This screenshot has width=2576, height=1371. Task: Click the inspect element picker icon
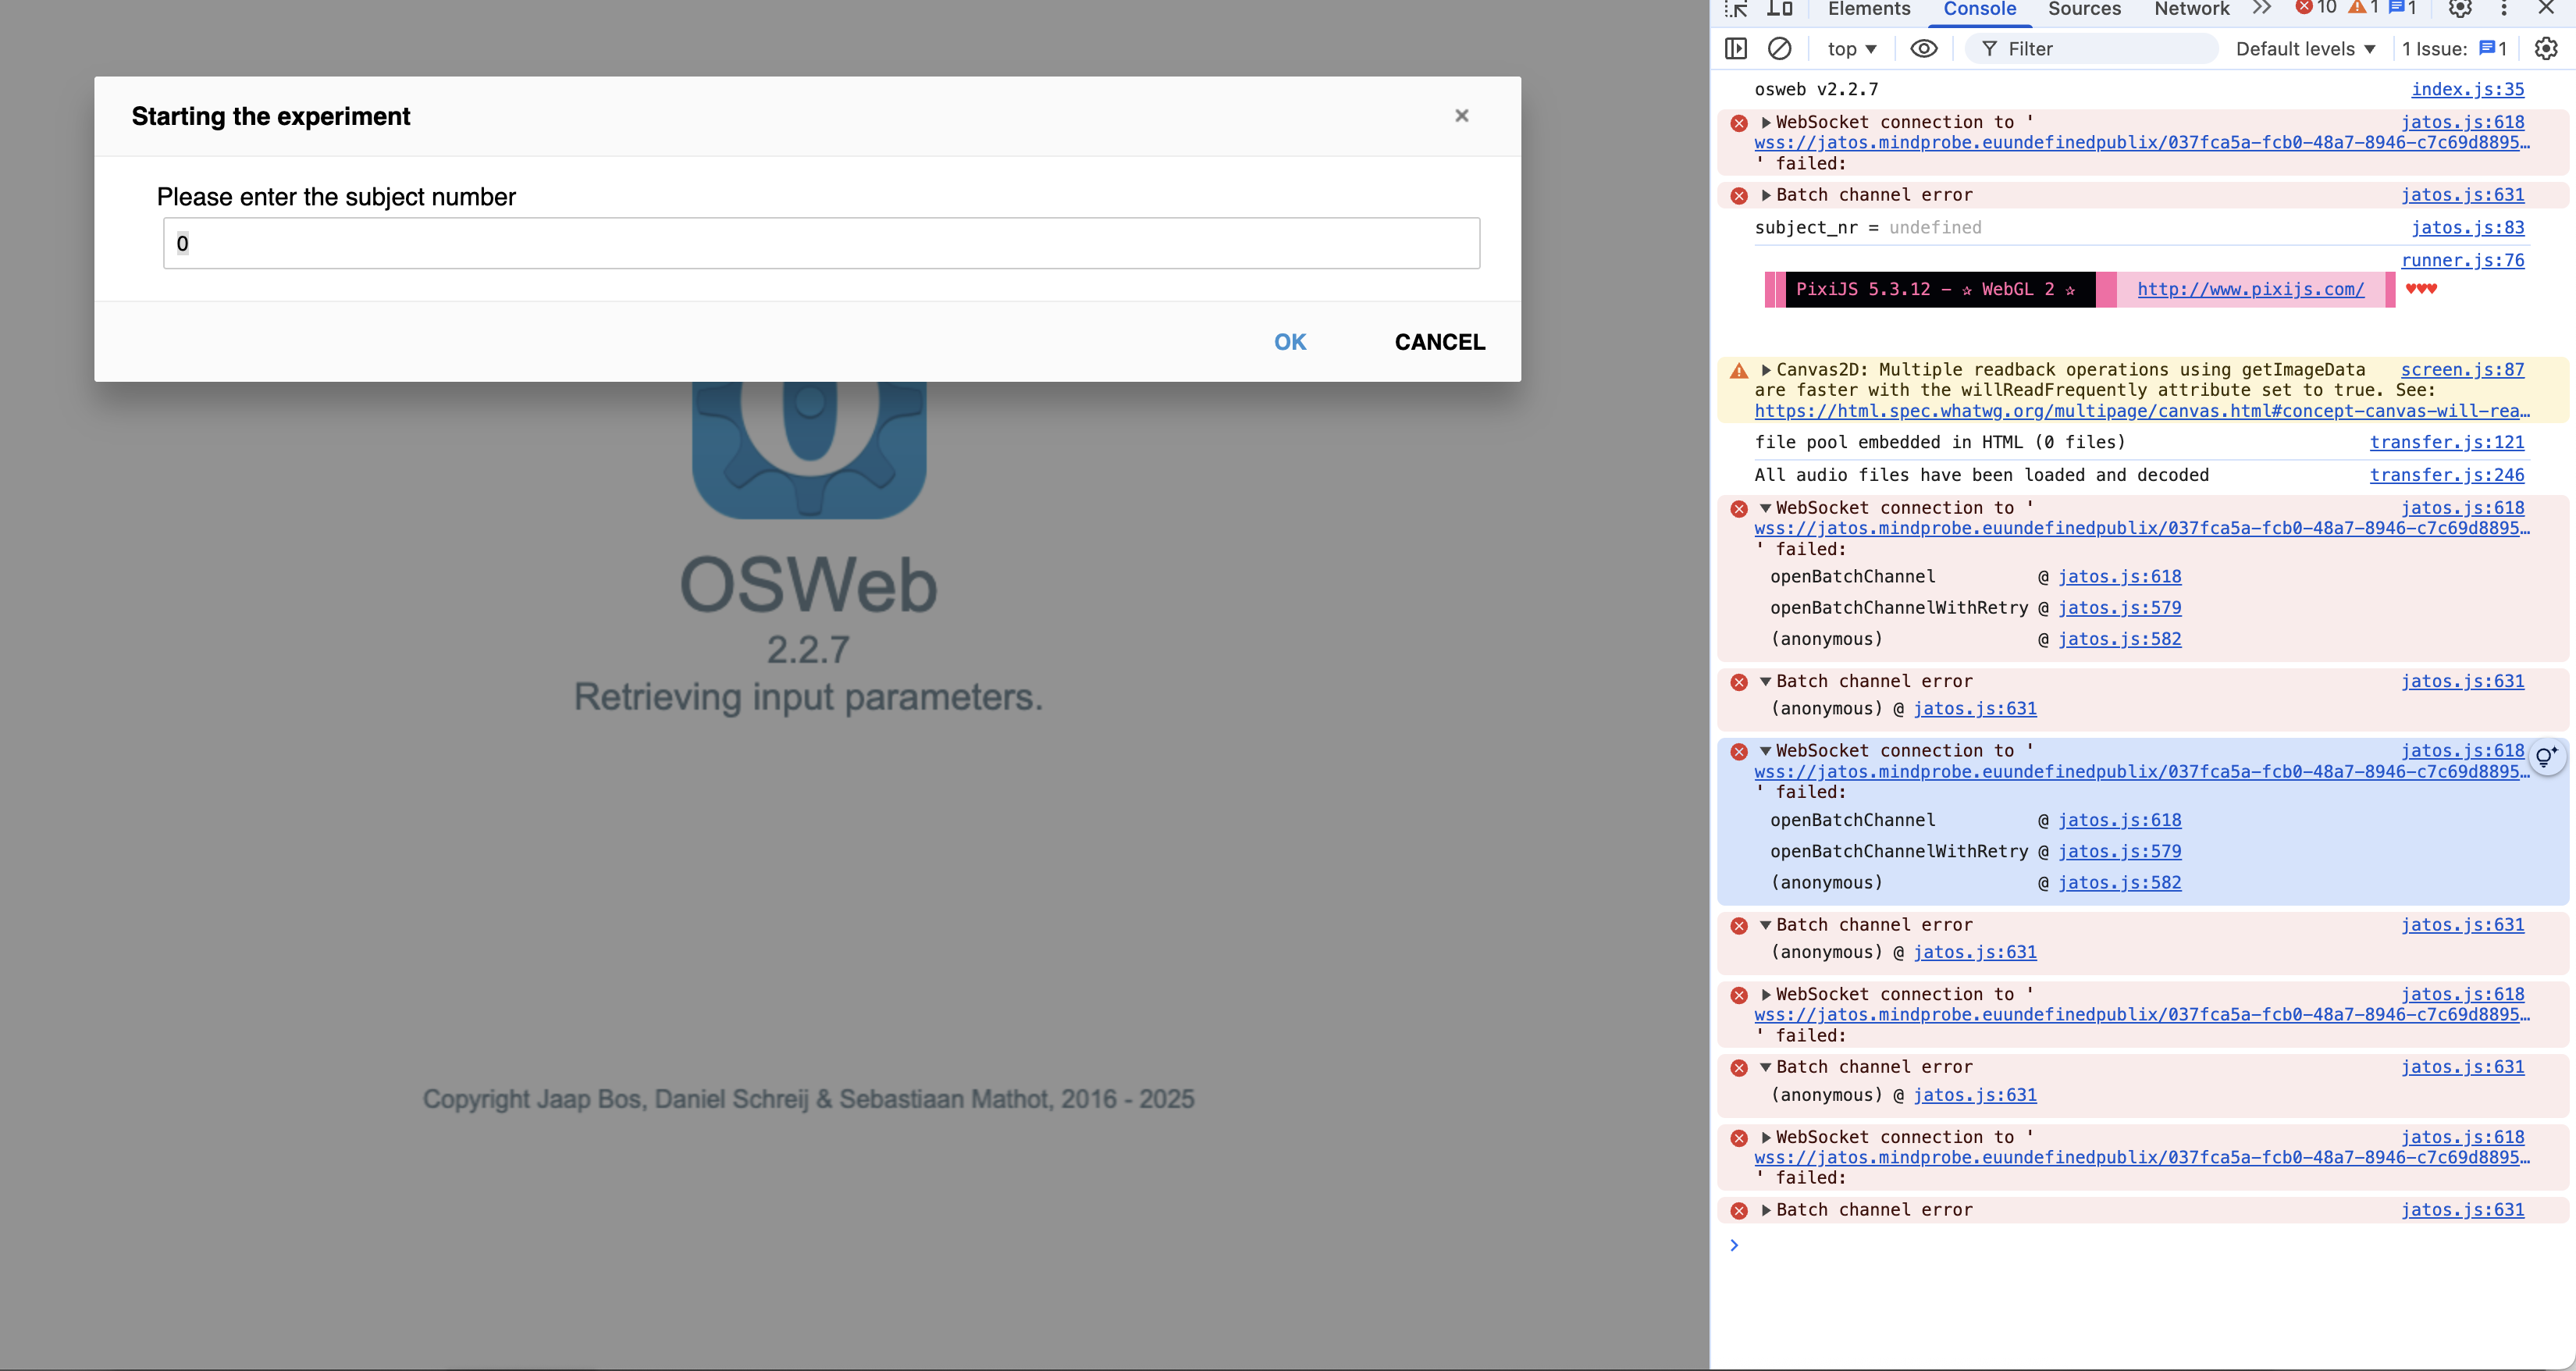click(1736, 9)
